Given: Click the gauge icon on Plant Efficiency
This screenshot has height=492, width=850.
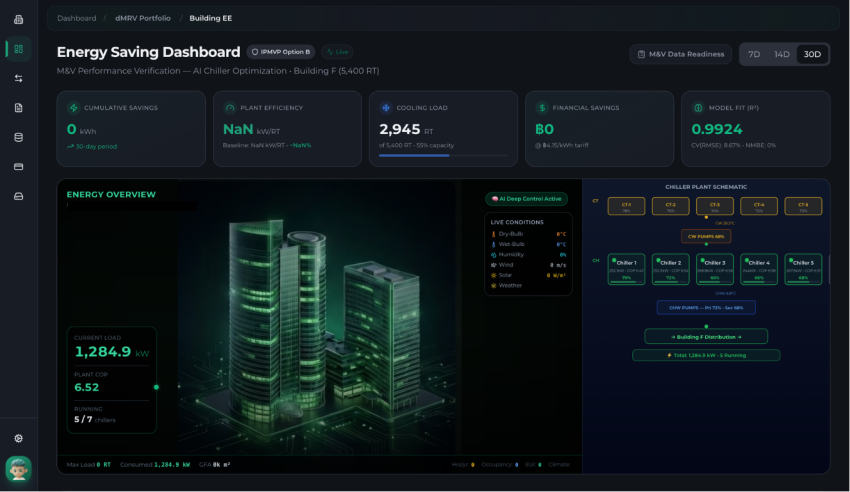Looking at the screenshot, I should click(230, 108).
